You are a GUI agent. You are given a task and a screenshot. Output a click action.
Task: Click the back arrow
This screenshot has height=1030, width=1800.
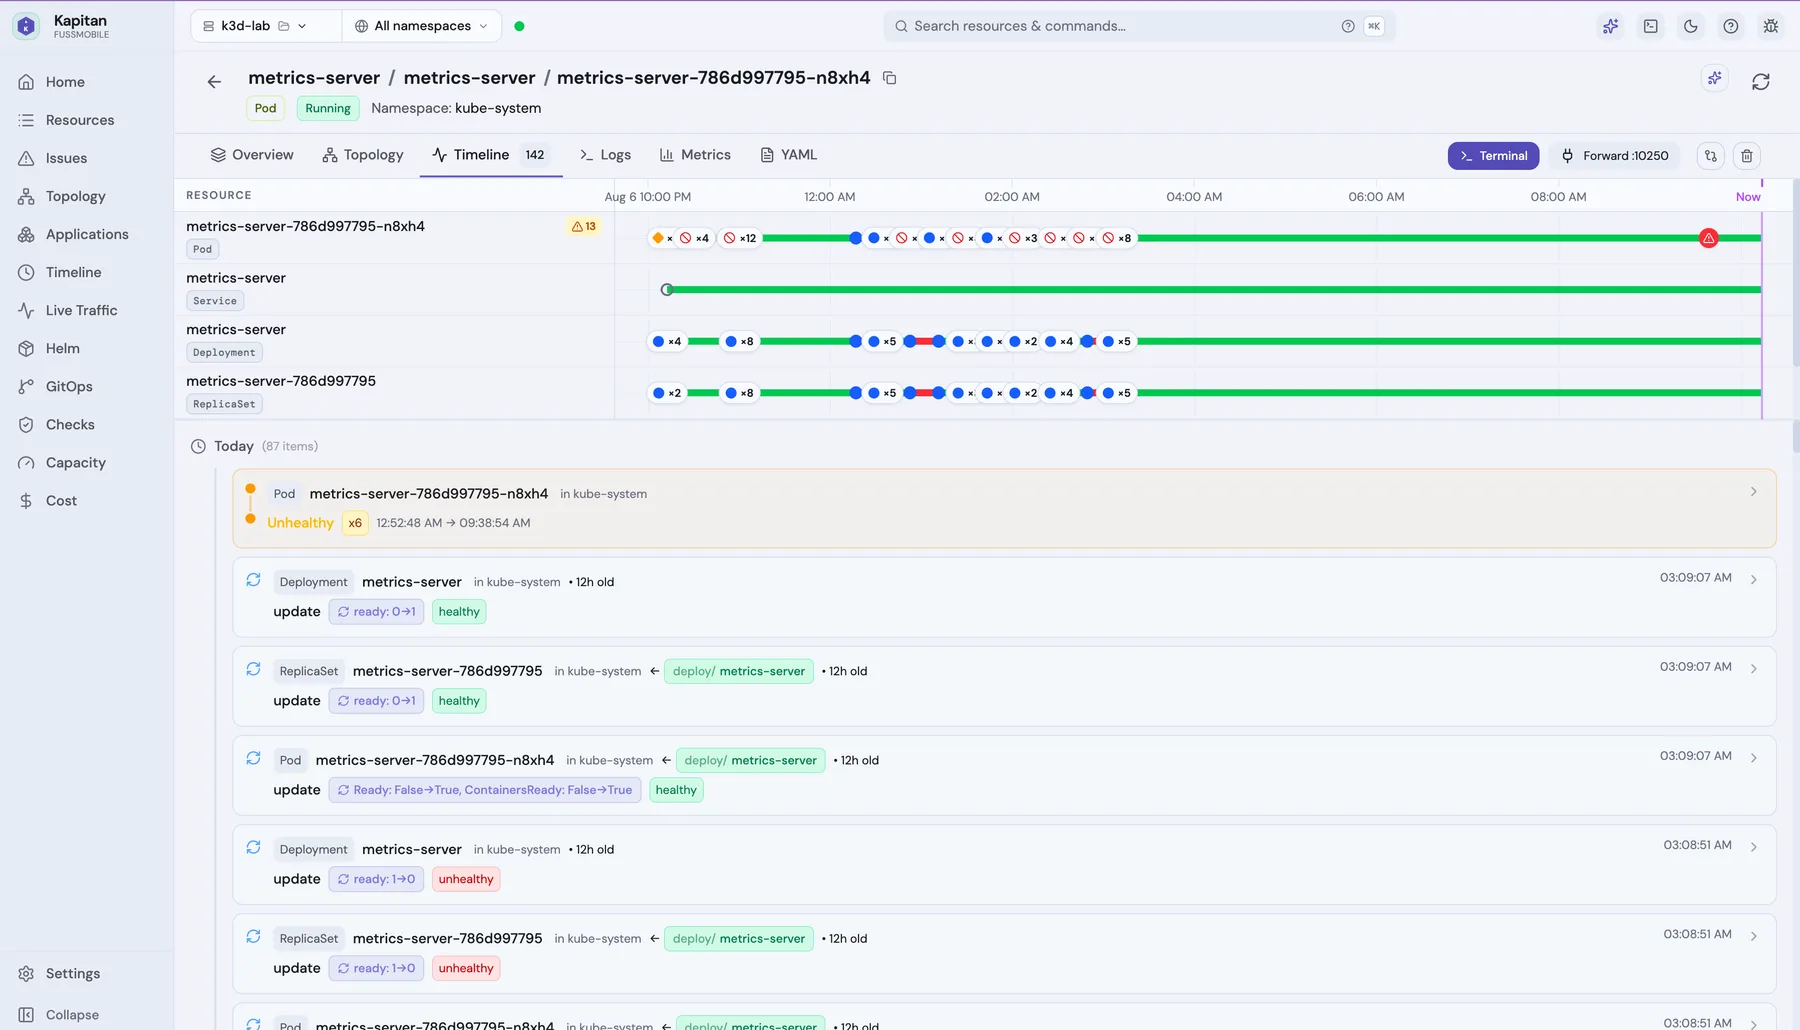point(214,82)
